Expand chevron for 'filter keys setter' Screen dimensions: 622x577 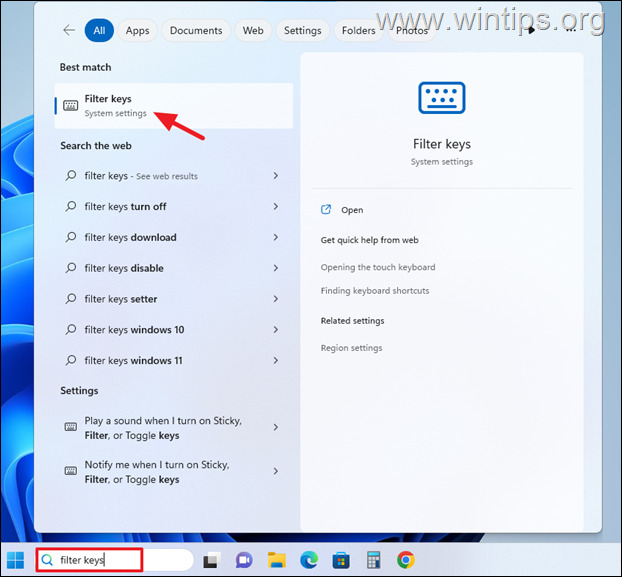click(276, 299)
